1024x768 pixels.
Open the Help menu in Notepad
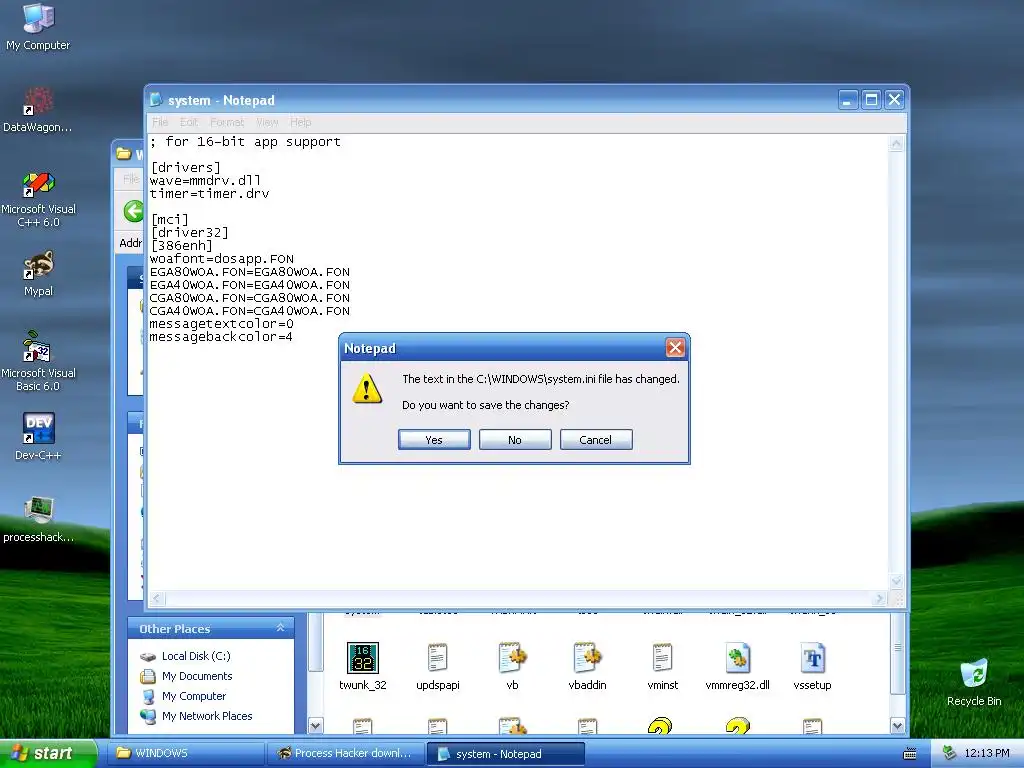point(300,122)
